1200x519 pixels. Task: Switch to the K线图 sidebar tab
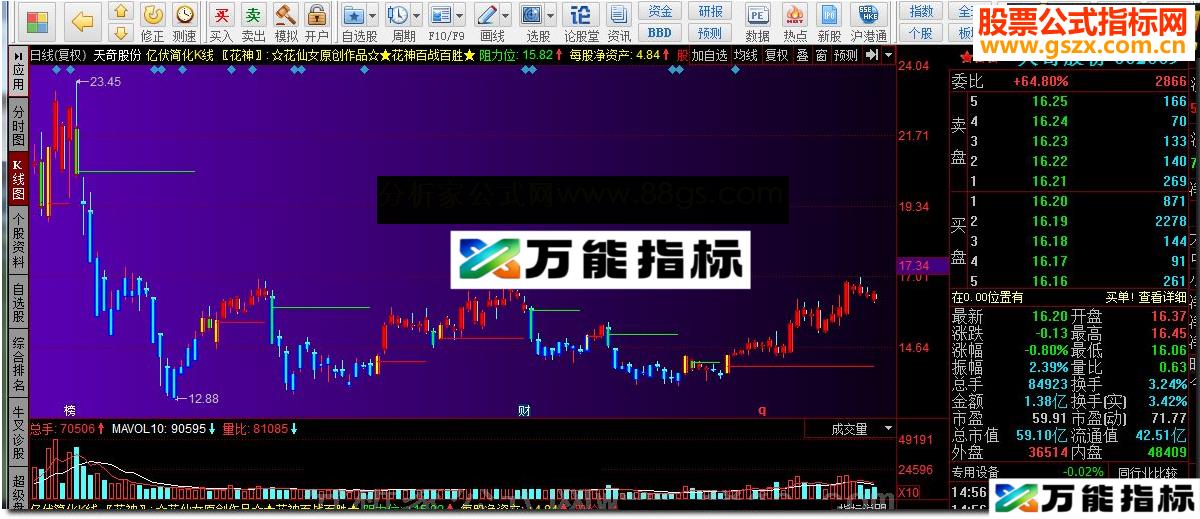click(x=18, y=180)
